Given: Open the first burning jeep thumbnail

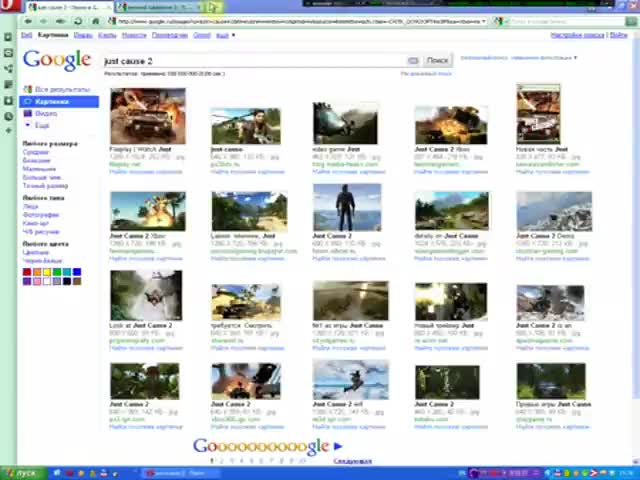Looking at the screenshot, I should click(147, 116).
